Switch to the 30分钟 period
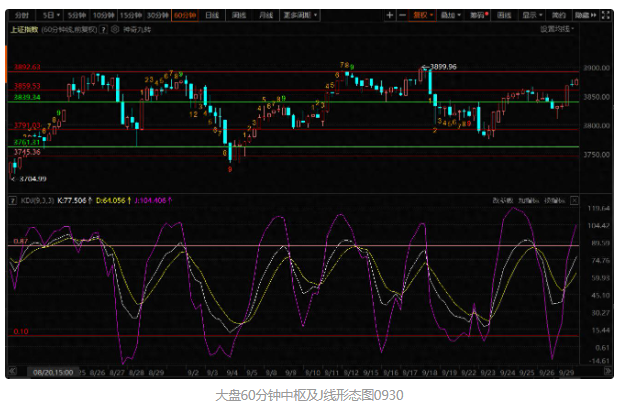 tap(156, 16)
